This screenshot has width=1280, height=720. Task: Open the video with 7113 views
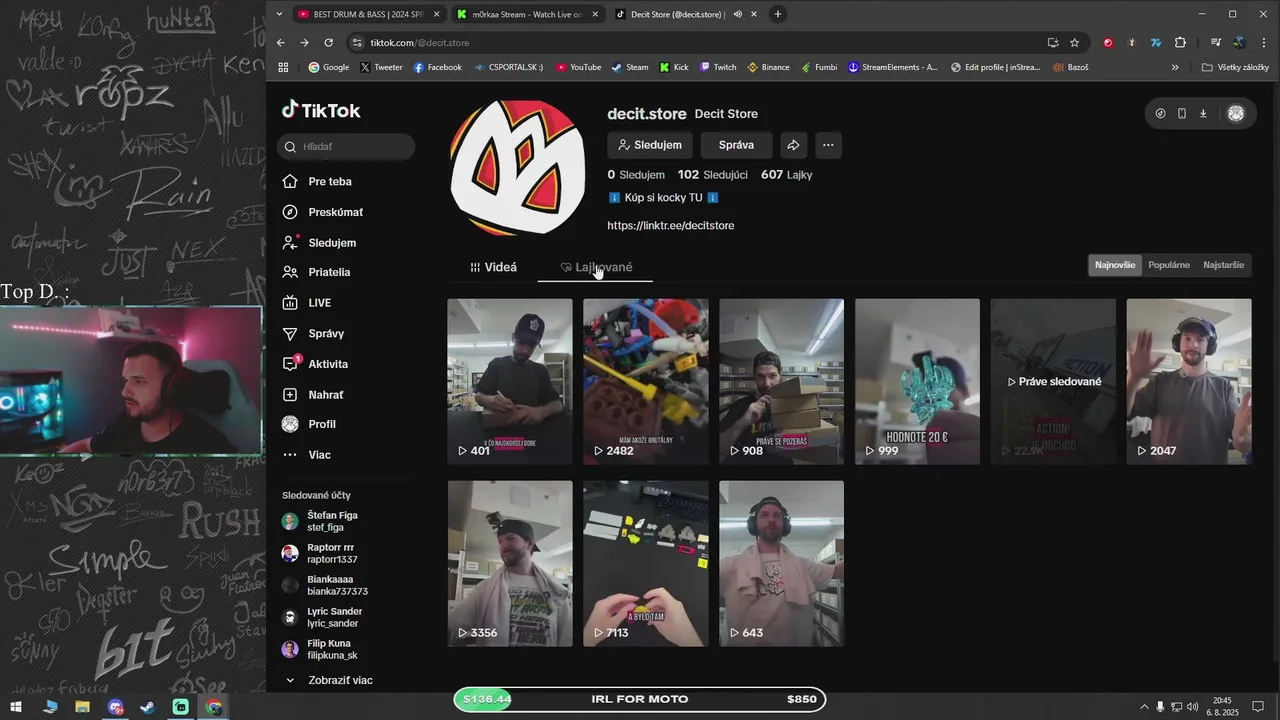point(646,563)
